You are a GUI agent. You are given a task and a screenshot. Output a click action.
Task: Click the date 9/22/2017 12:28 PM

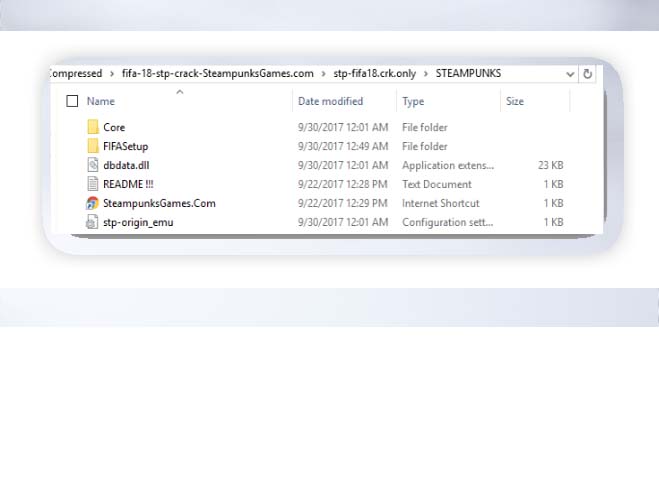click(343, 184)
